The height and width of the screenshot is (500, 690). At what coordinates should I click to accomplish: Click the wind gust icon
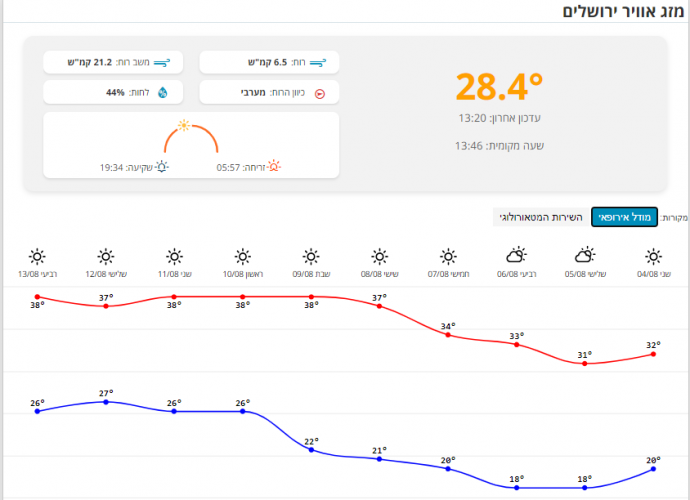163,63
